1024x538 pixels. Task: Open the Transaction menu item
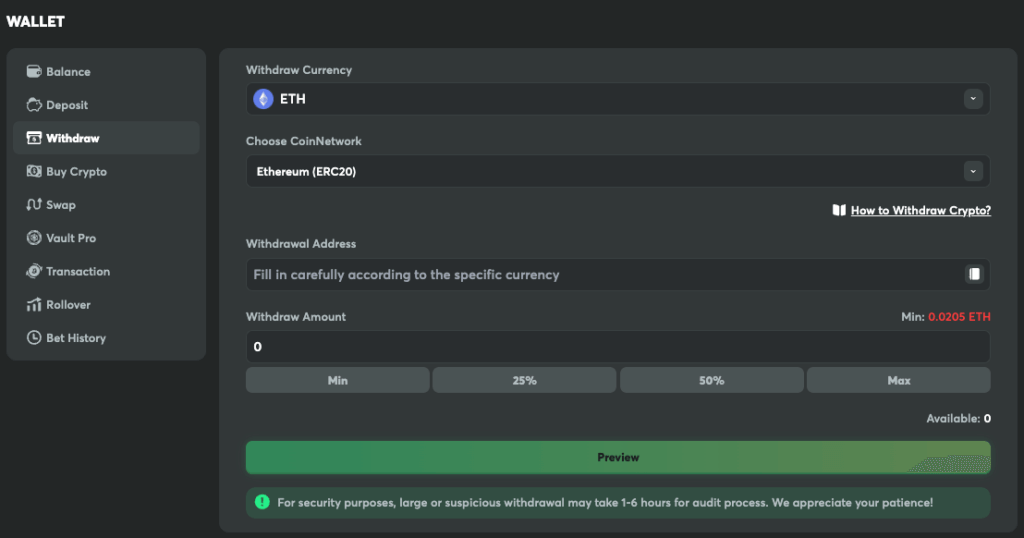(78, 272)
